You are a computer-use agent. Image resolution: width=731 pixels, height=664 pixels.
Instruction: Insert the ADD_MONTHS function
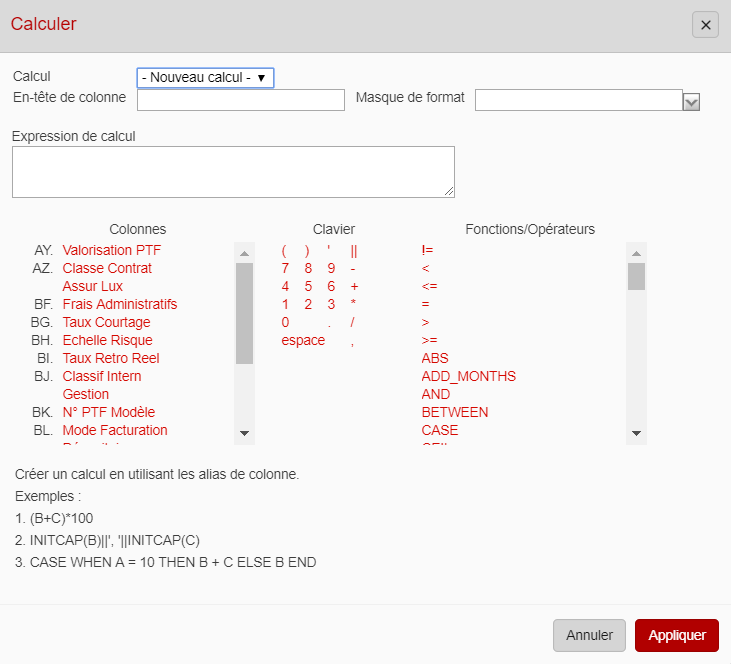[x=468, y=376]
